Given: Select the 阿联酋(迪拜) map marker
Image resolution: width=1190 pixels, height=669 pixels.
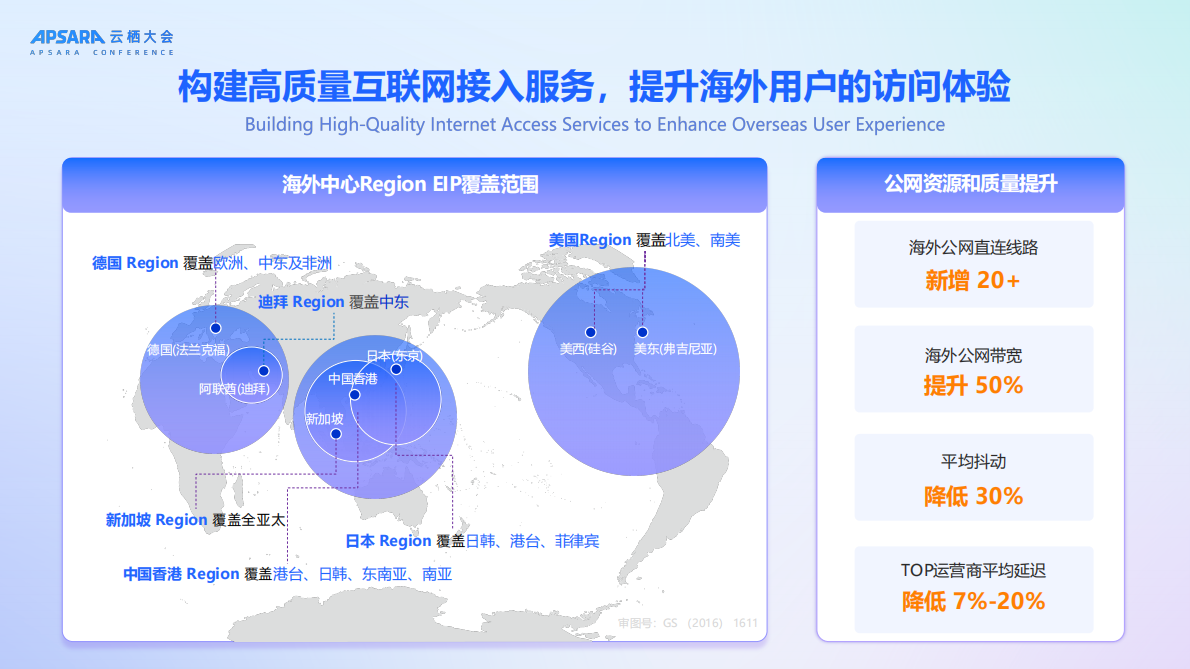Looking at the screenshot, I should (266, 372).
